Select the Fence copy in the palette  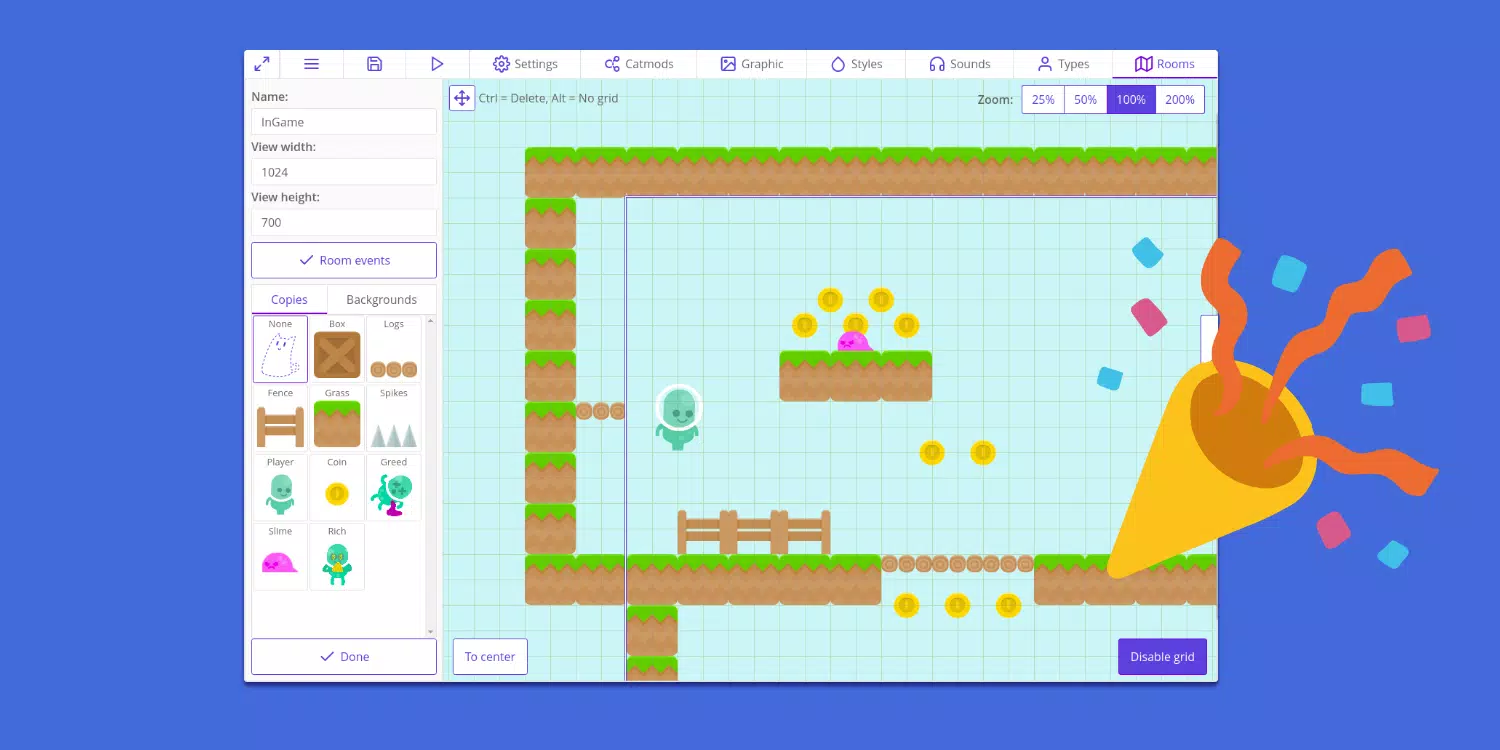[280, 418]
